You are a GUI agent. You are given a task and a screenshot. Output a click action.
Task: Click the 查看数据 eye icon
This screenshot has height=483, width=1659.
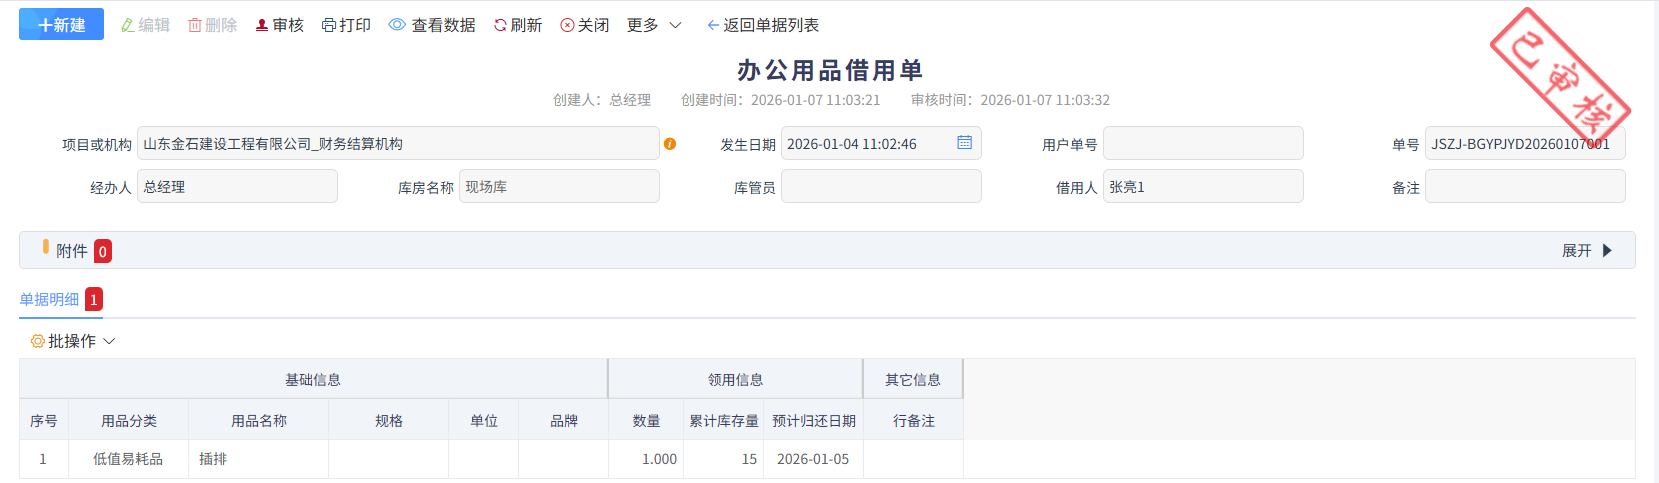coord(397,25)
